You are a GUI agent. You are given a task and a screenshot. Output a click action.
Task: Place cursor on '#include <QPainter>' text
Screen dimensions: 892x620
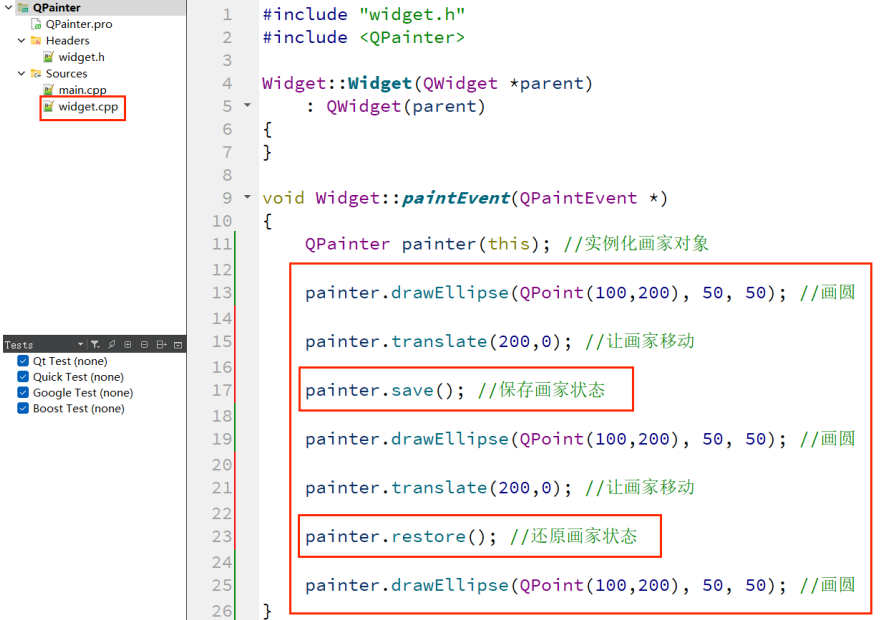pyautogui.click(x=364, y=38)
